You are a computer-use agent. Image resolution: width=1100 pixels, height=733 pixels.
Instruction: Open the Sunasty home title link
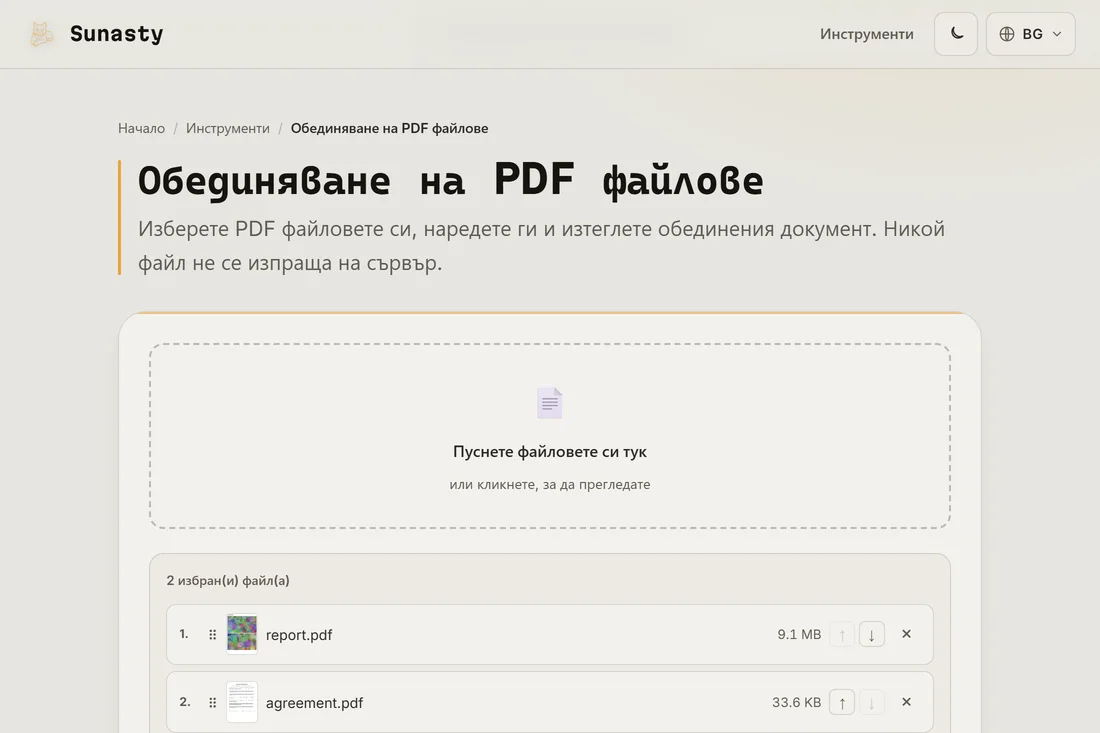116,34
